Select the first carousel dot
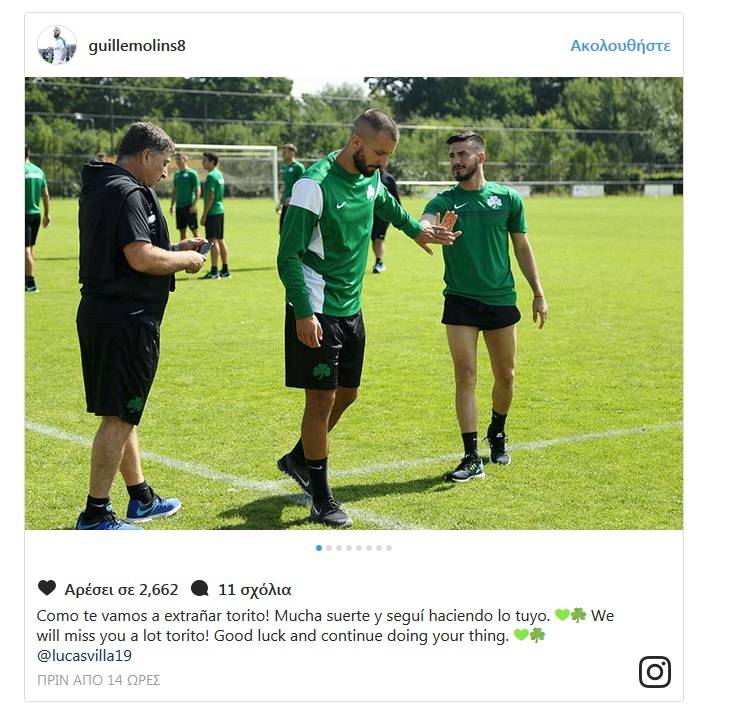 tap(319, 548)
